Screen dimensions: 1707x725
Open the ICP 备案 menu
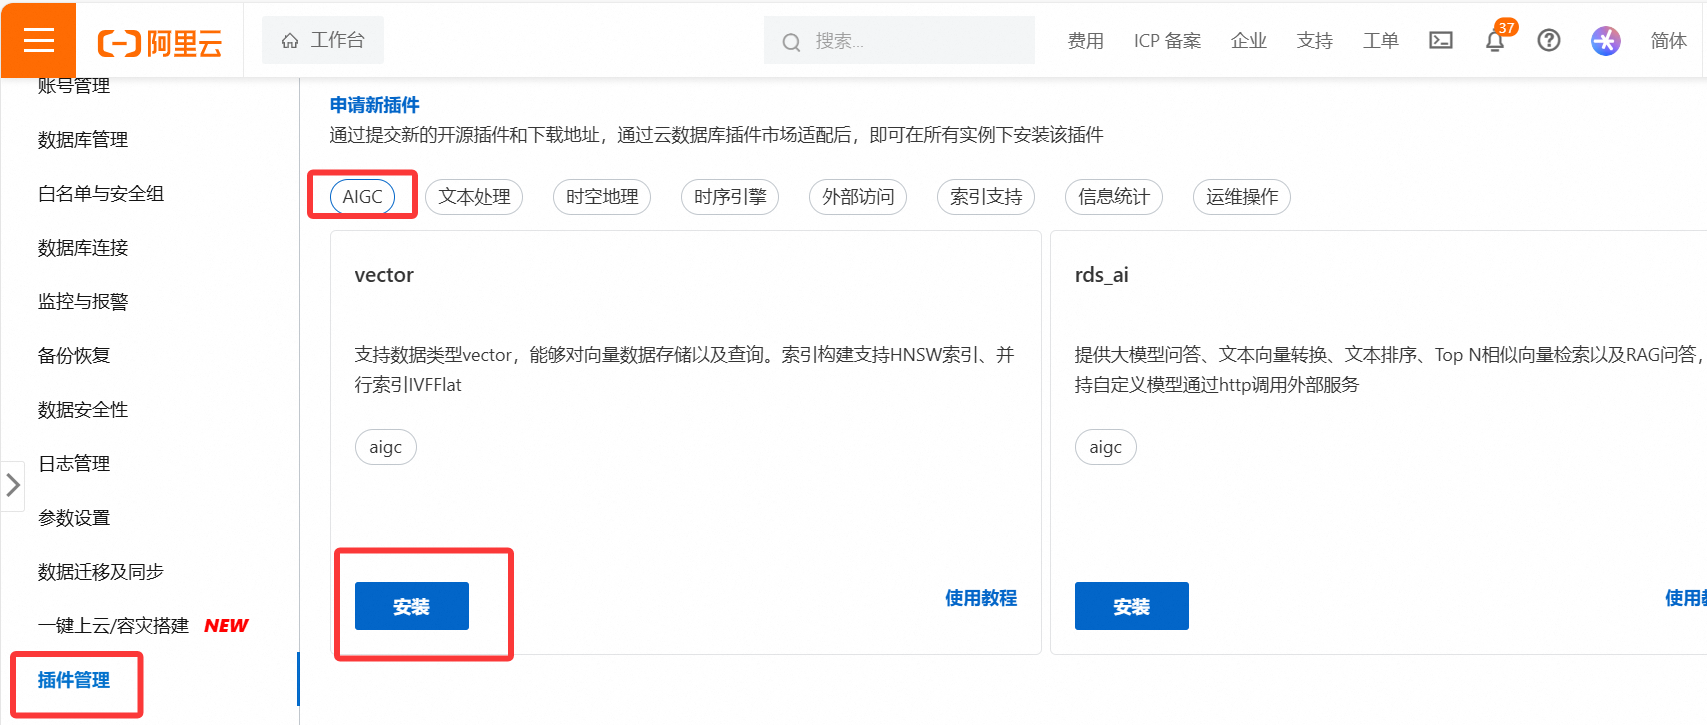[x=1167, y=41]
